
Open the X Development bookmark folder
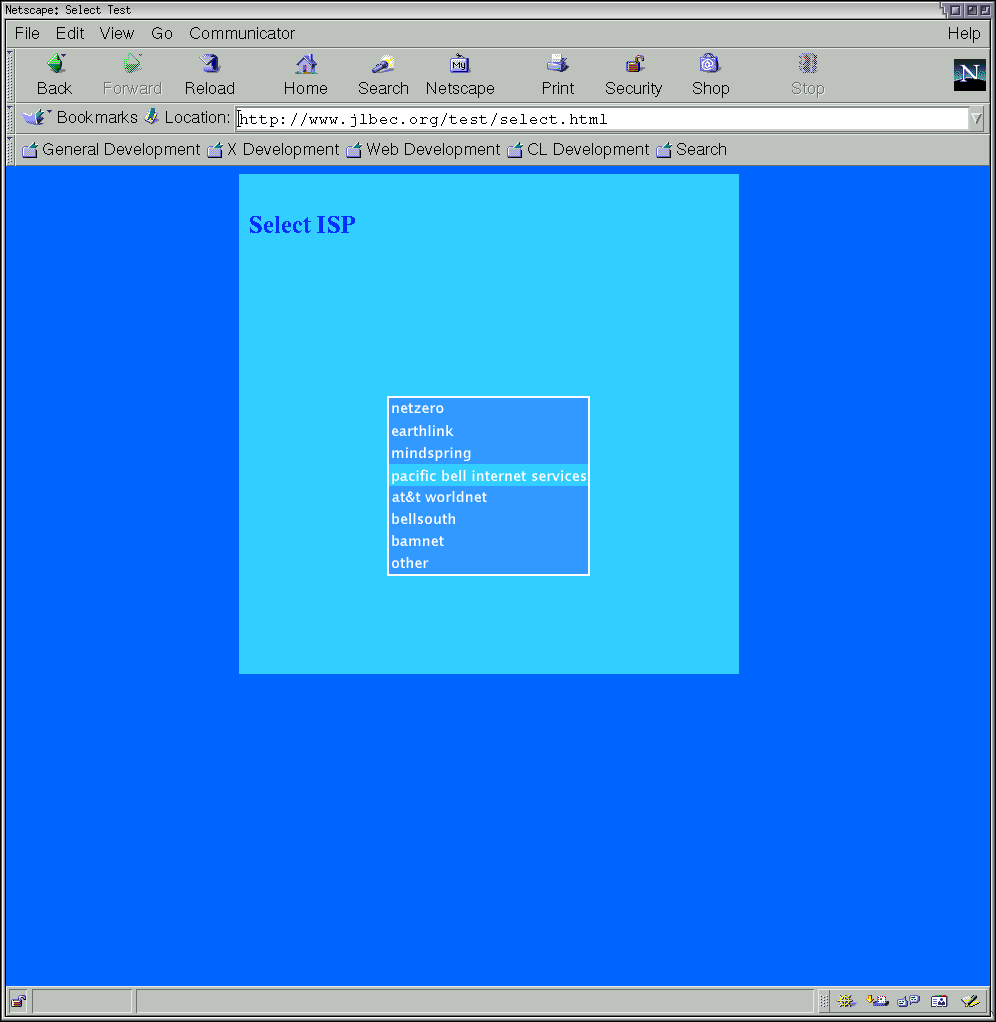tap(273, 150)
